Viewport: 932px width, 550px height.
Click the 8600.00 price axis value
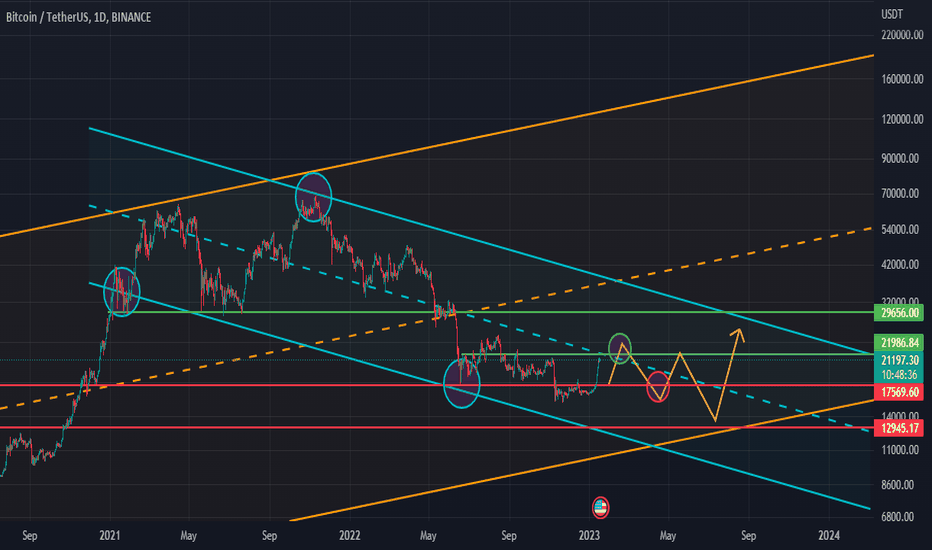(898, 485)
